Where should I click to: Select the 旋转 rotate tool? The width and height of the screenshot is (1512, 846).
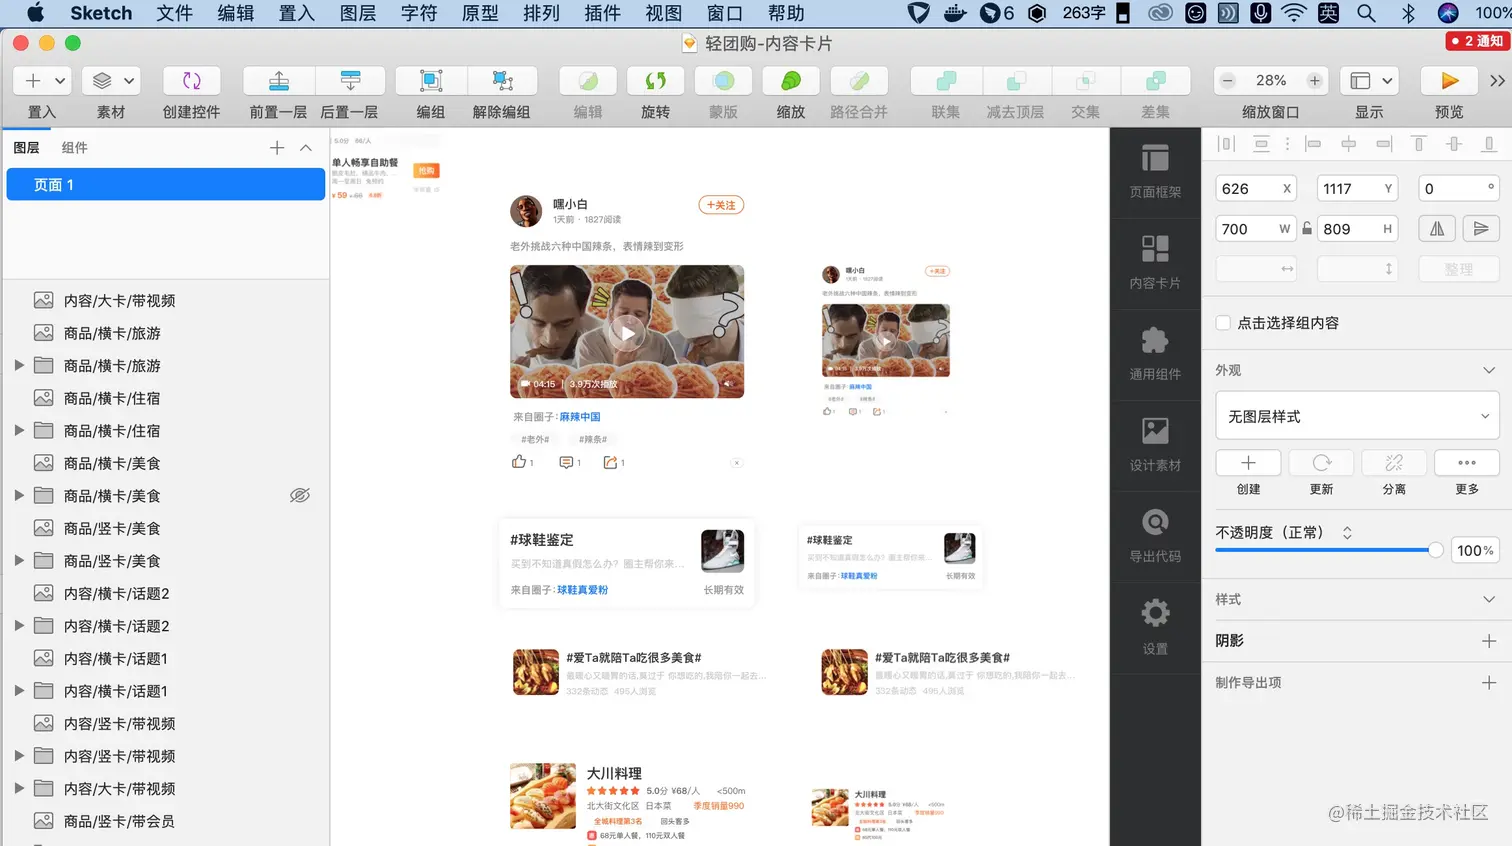(x=656, y=81)
